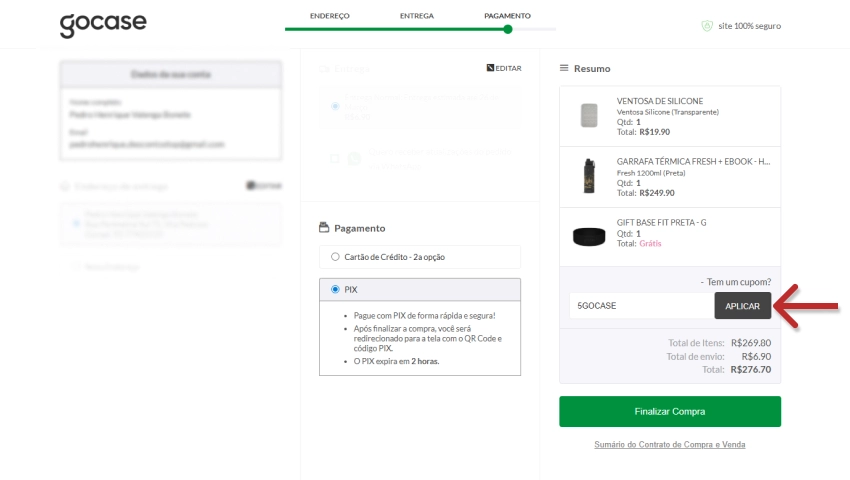Click the Resumo list icon
This screenshot has height=480, width=850.
coord(564,68)
